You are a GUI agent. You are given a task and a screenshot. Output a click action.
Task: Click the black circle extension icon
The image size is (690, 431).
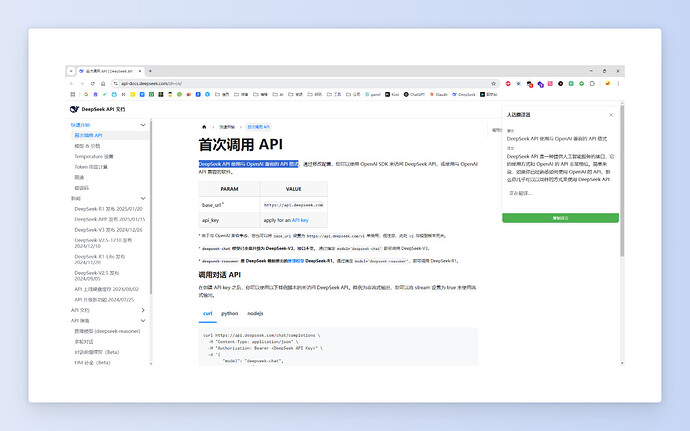(x=560, y=83)
